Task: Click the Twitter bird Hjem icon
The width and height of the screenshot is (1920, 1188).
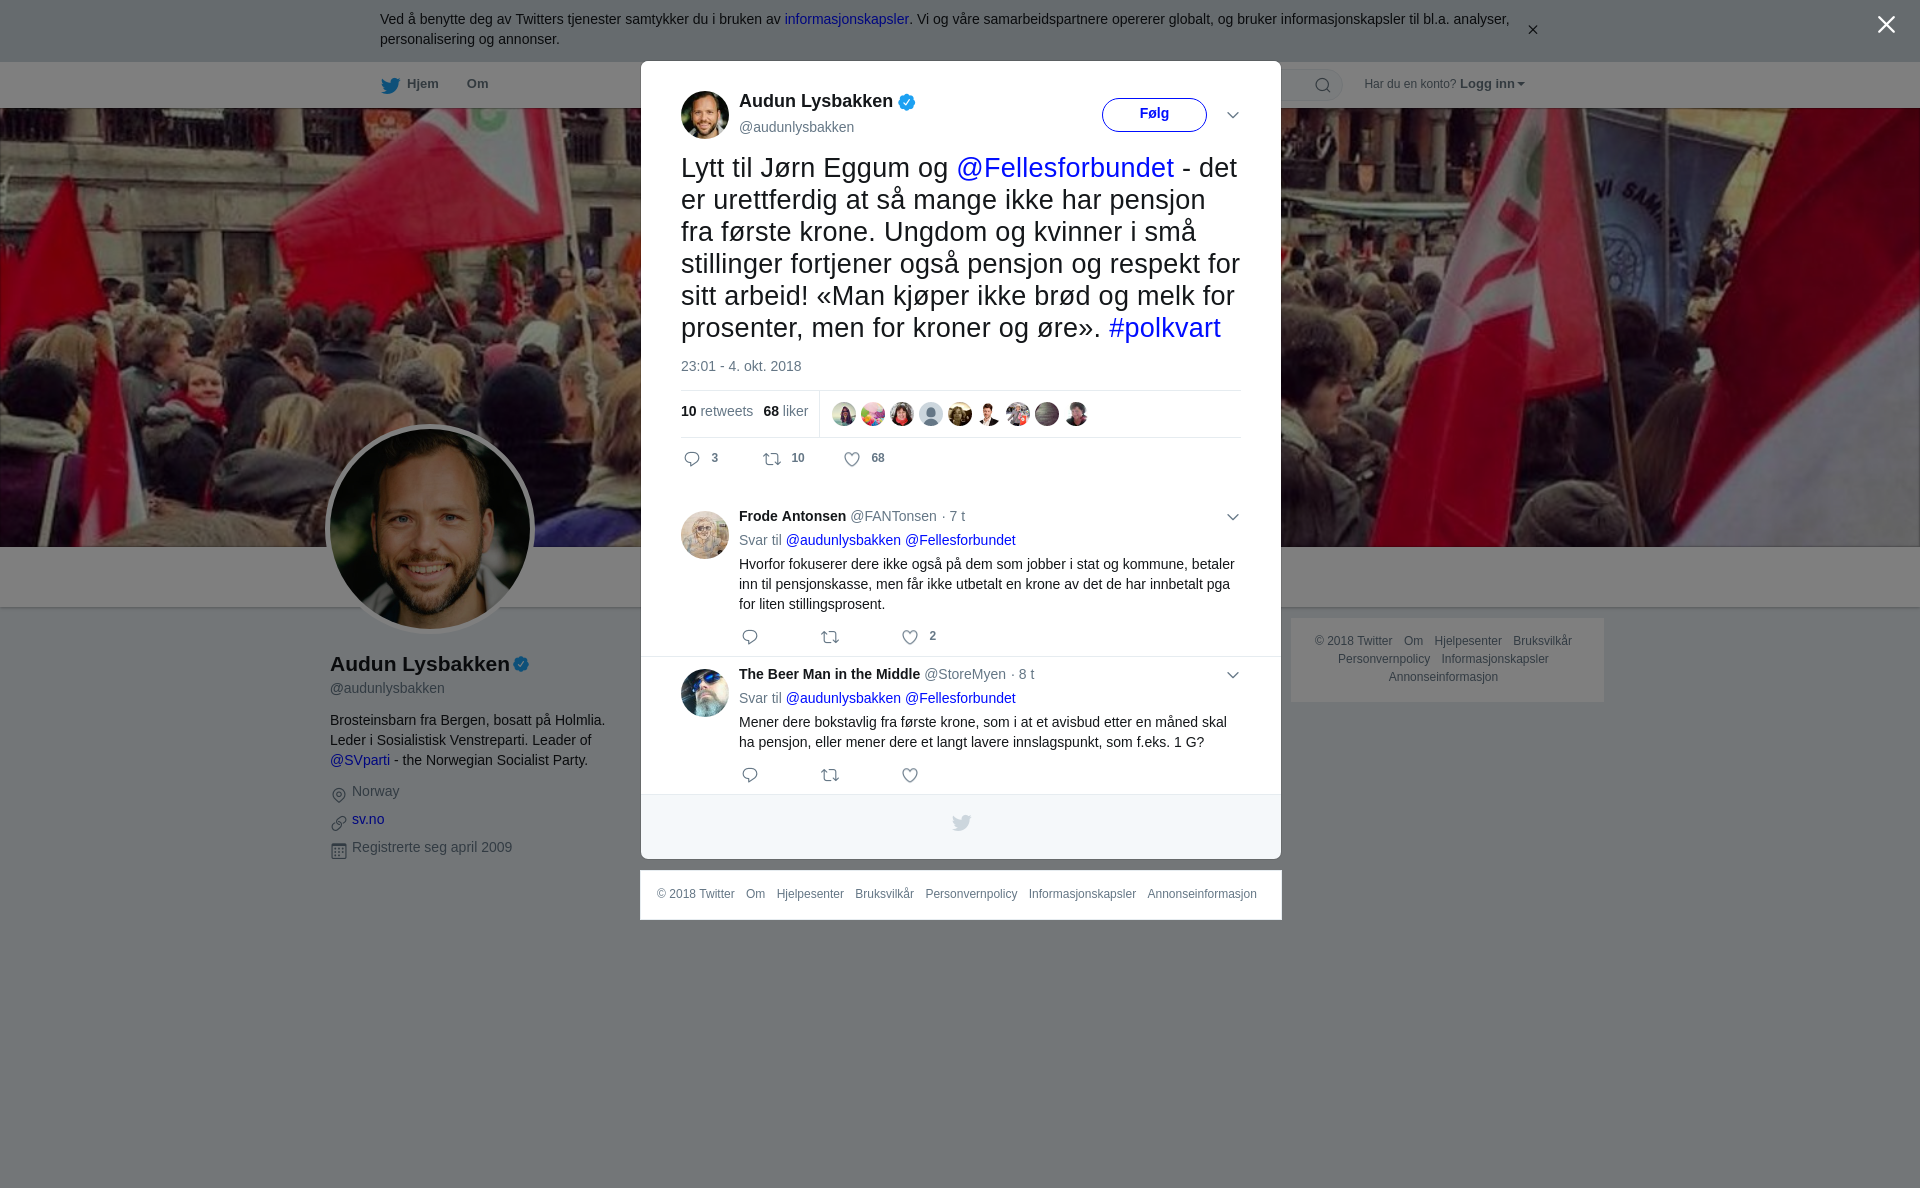Action: (x=390, y=85)
